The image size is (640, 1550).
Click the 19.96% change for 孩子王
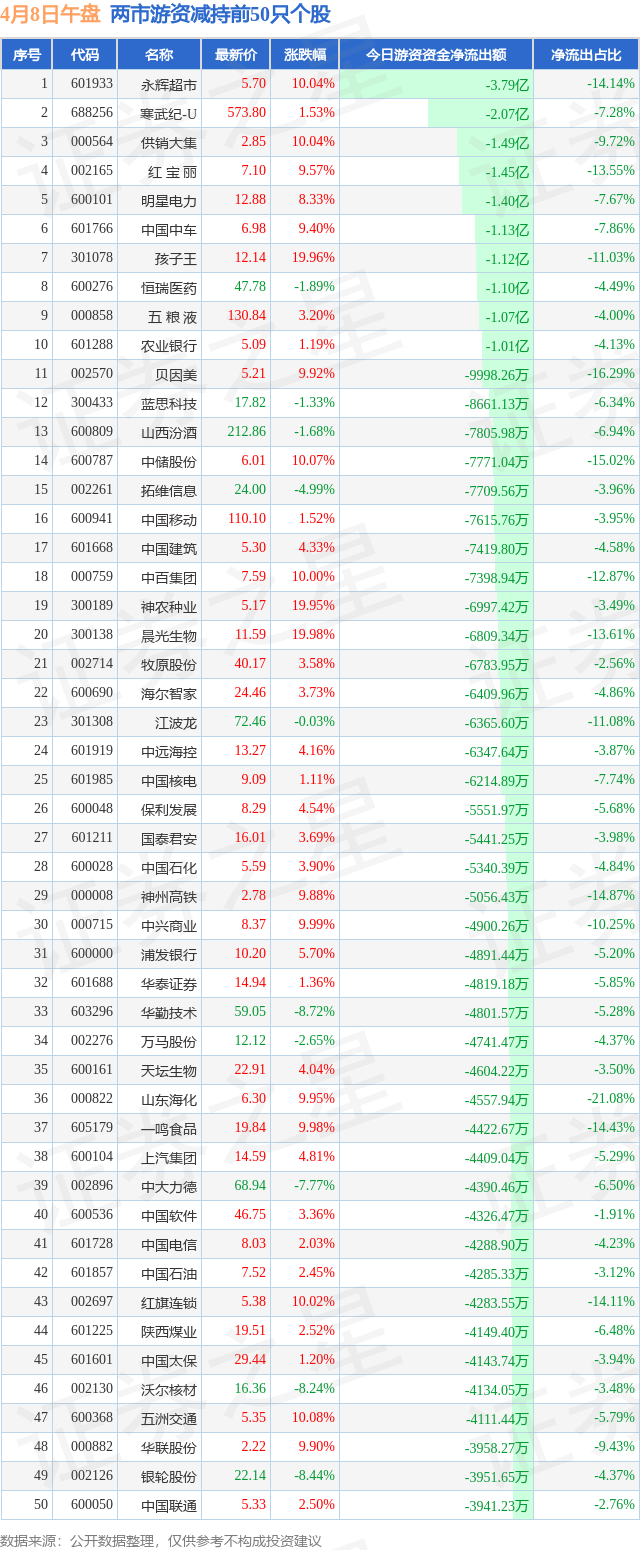[313, 259]
